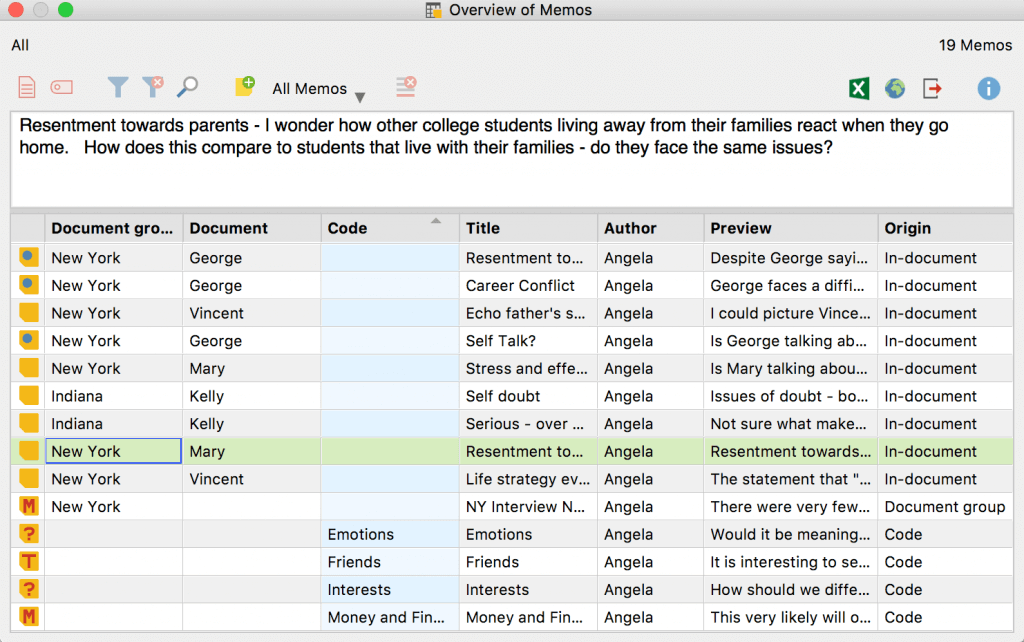Screen dimensions: 1024x642
Task: Click the Title column header
Action: point(528,228)
